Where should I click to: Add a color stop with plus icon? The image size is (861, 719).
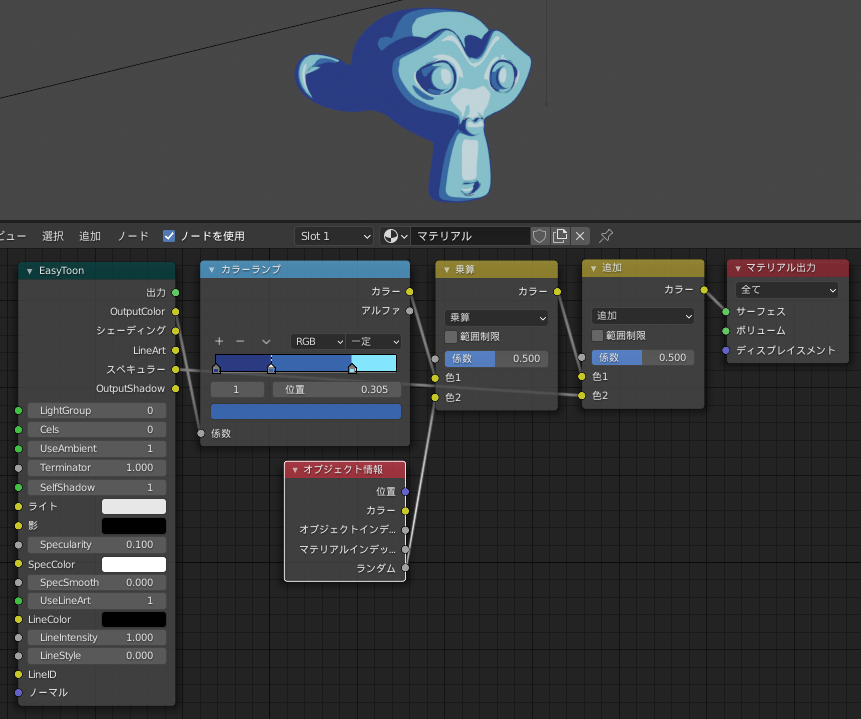point(219,341)
